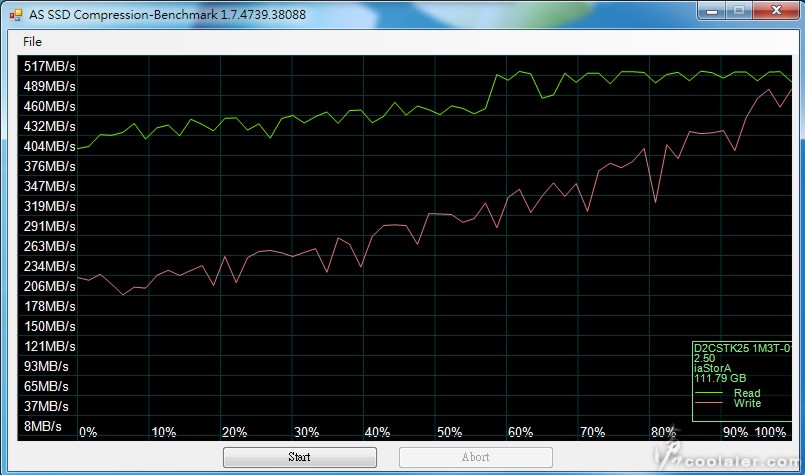Click the 319MB/s axis label
Screen dimensions: 805x475
(x=49, y=206)
